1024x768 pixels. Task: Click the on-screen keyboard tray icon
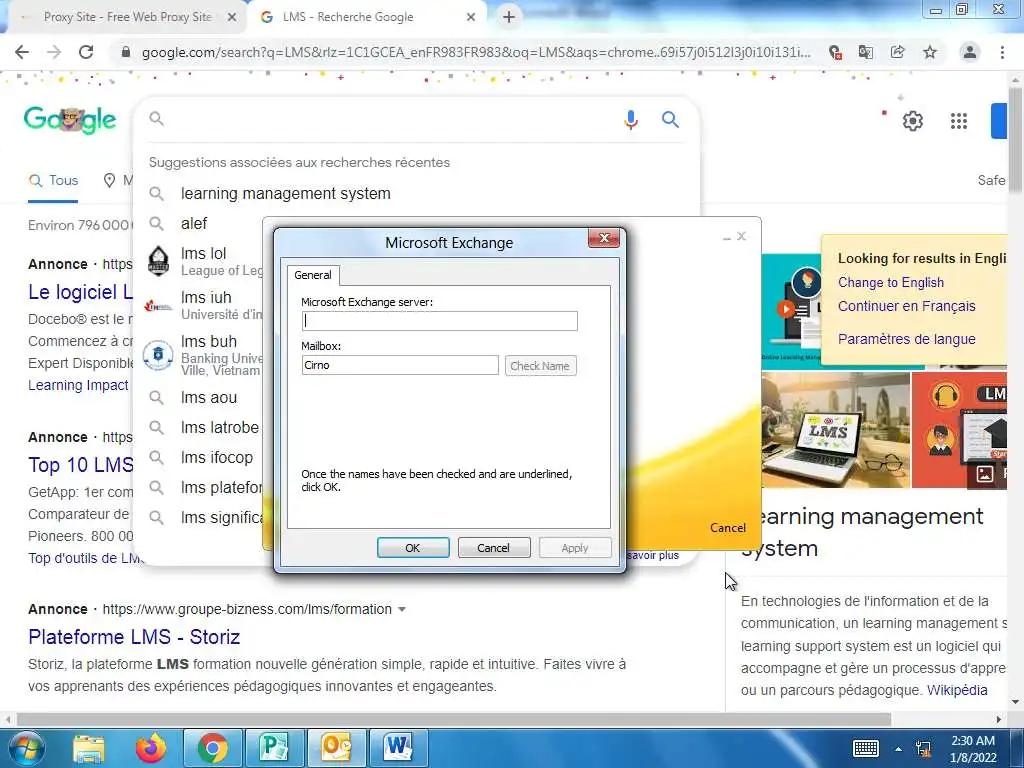865,748
